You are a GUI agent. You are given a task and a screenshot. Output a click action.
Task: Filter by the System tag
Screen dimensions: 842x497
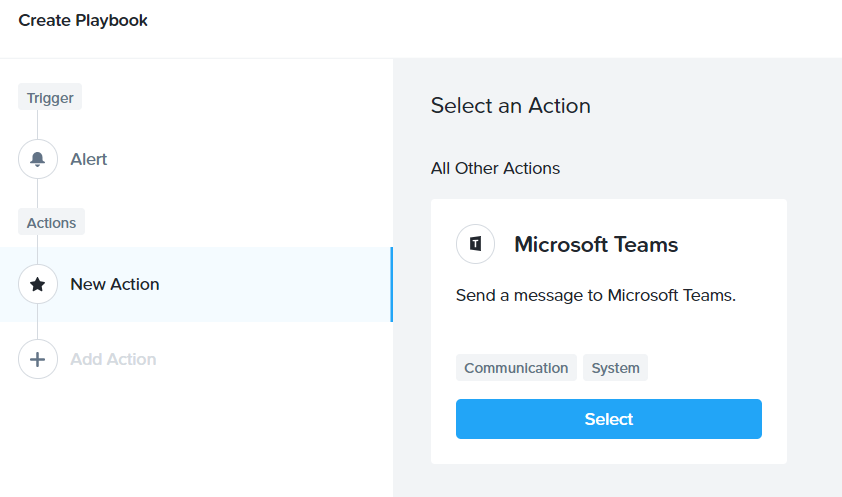coord(615,368)
